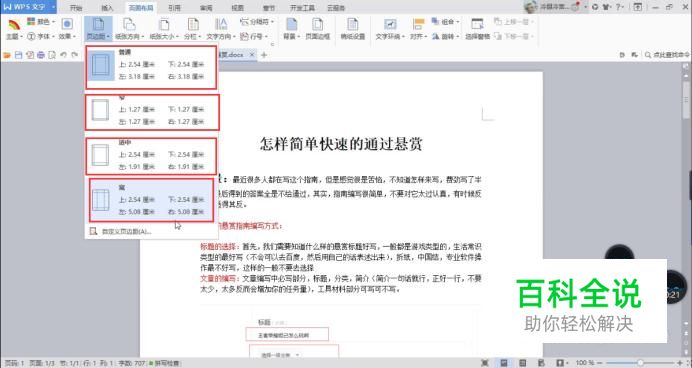Image resolution: width=692 pixels, height=368 pixels.
Task: Switch to the 开始 ribbon tab
Action: (x=76, y=8)
